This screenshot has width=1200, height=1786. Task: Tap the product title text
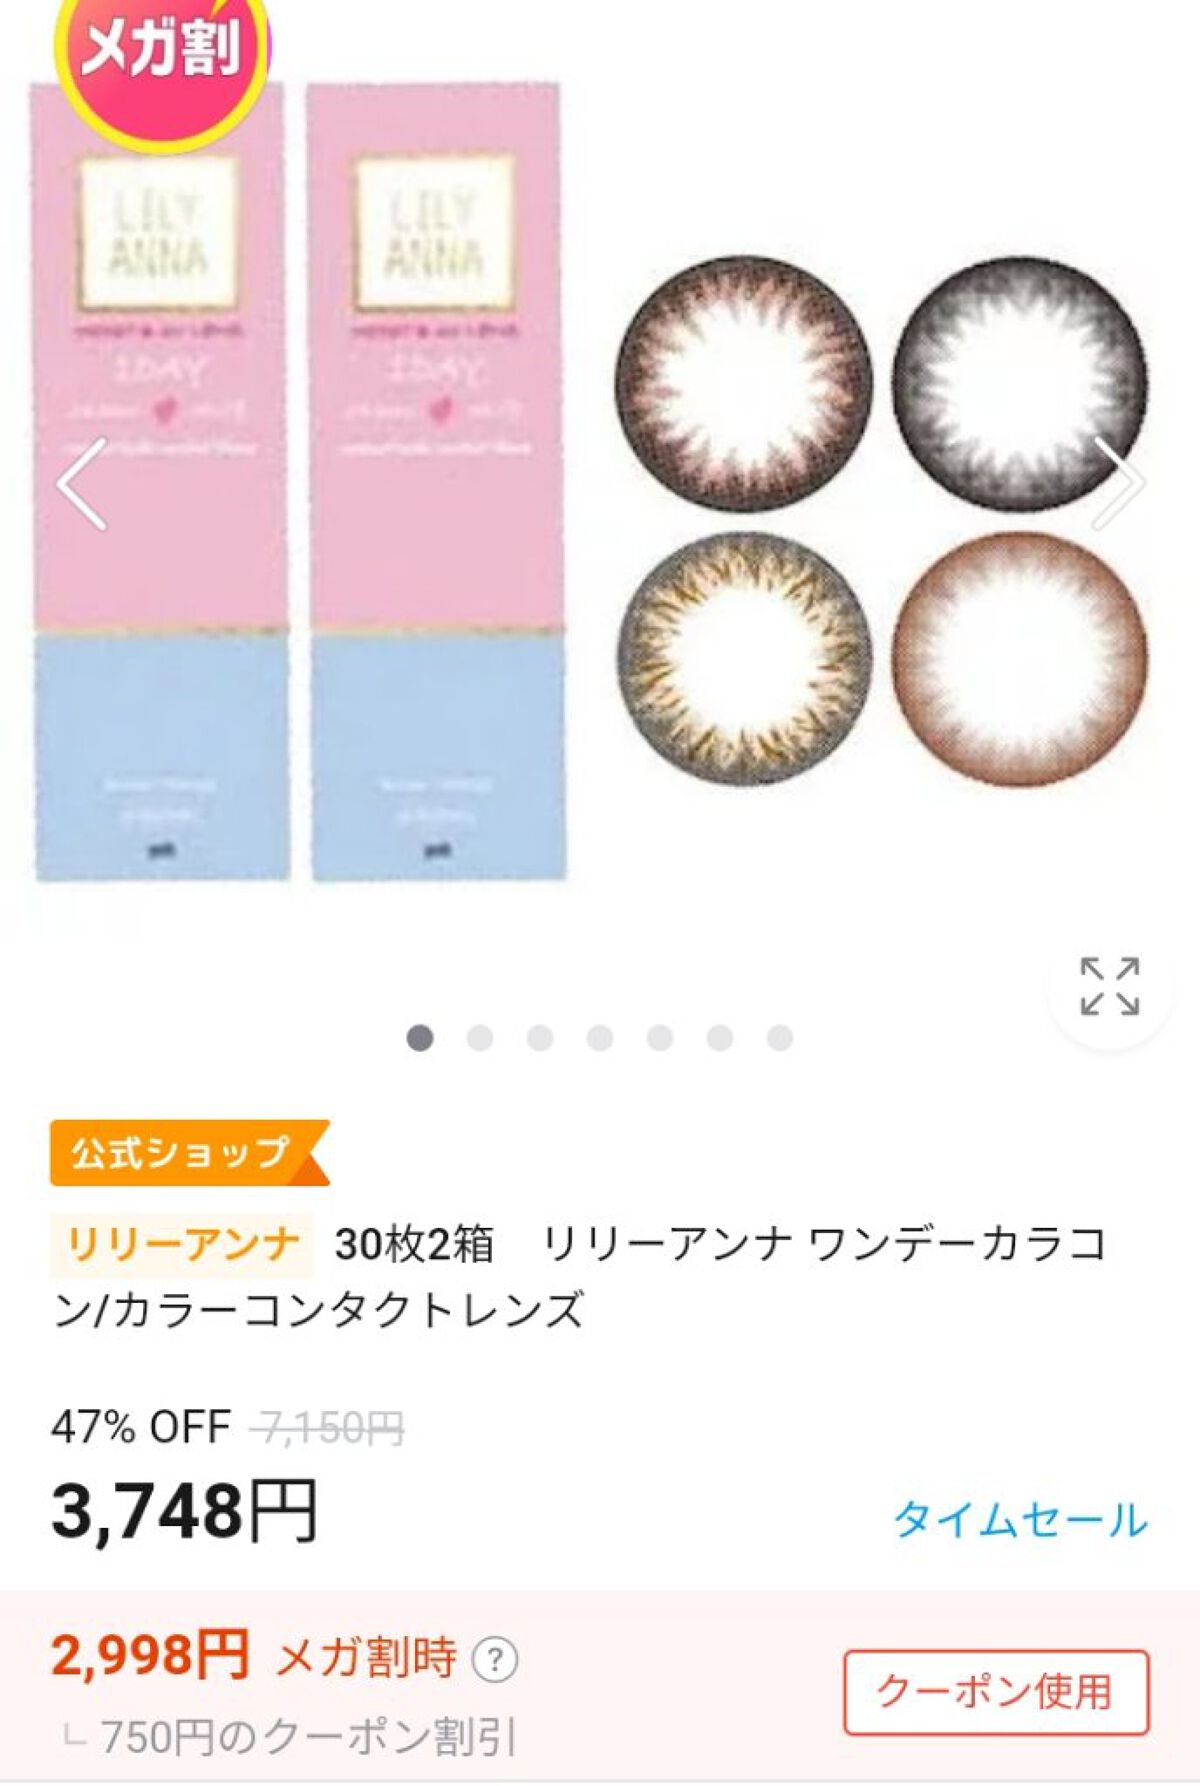[x=580, y=1277]
